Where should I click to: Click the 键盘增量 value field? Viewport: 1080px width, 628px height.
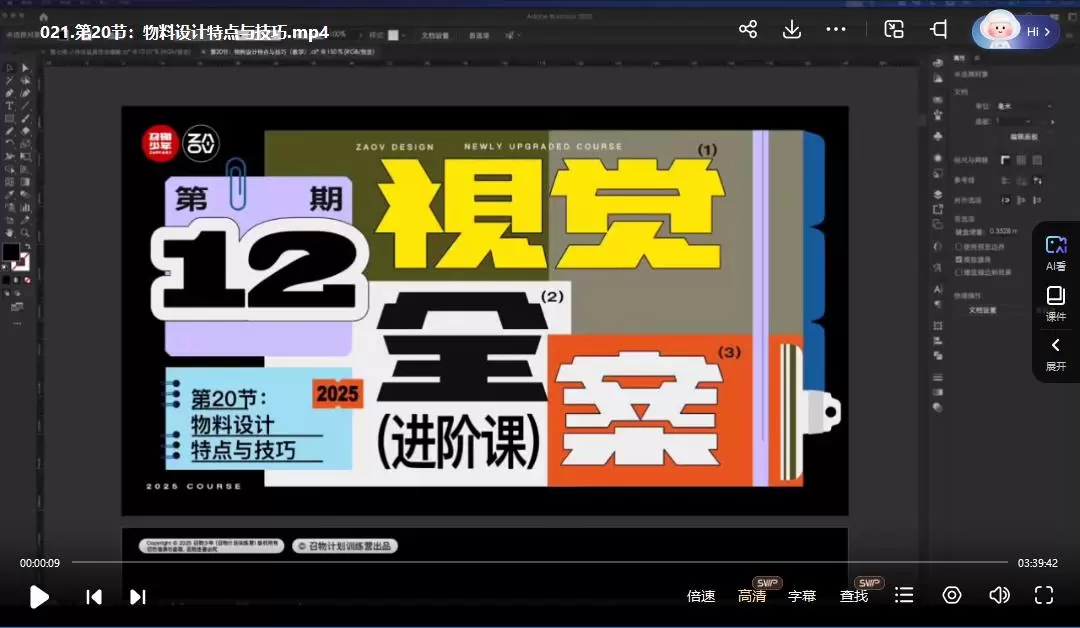pyautogui.click(x=1003, y=231)
